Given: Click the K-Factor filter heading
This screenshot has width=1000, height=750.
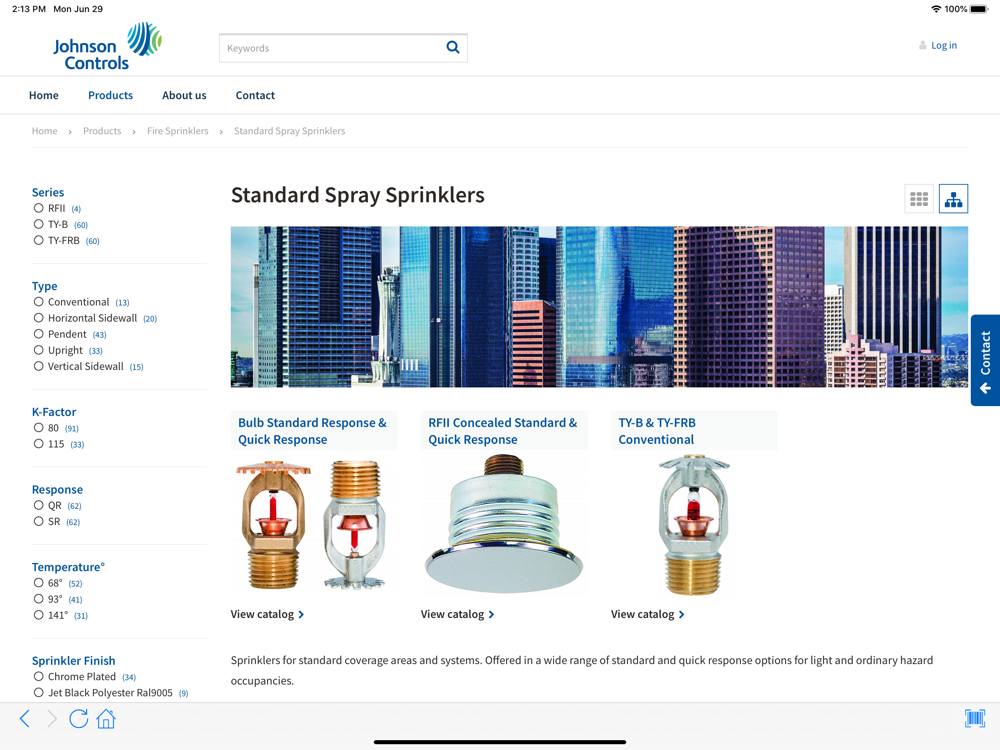Looking at the screenshot, I should 54,412.
